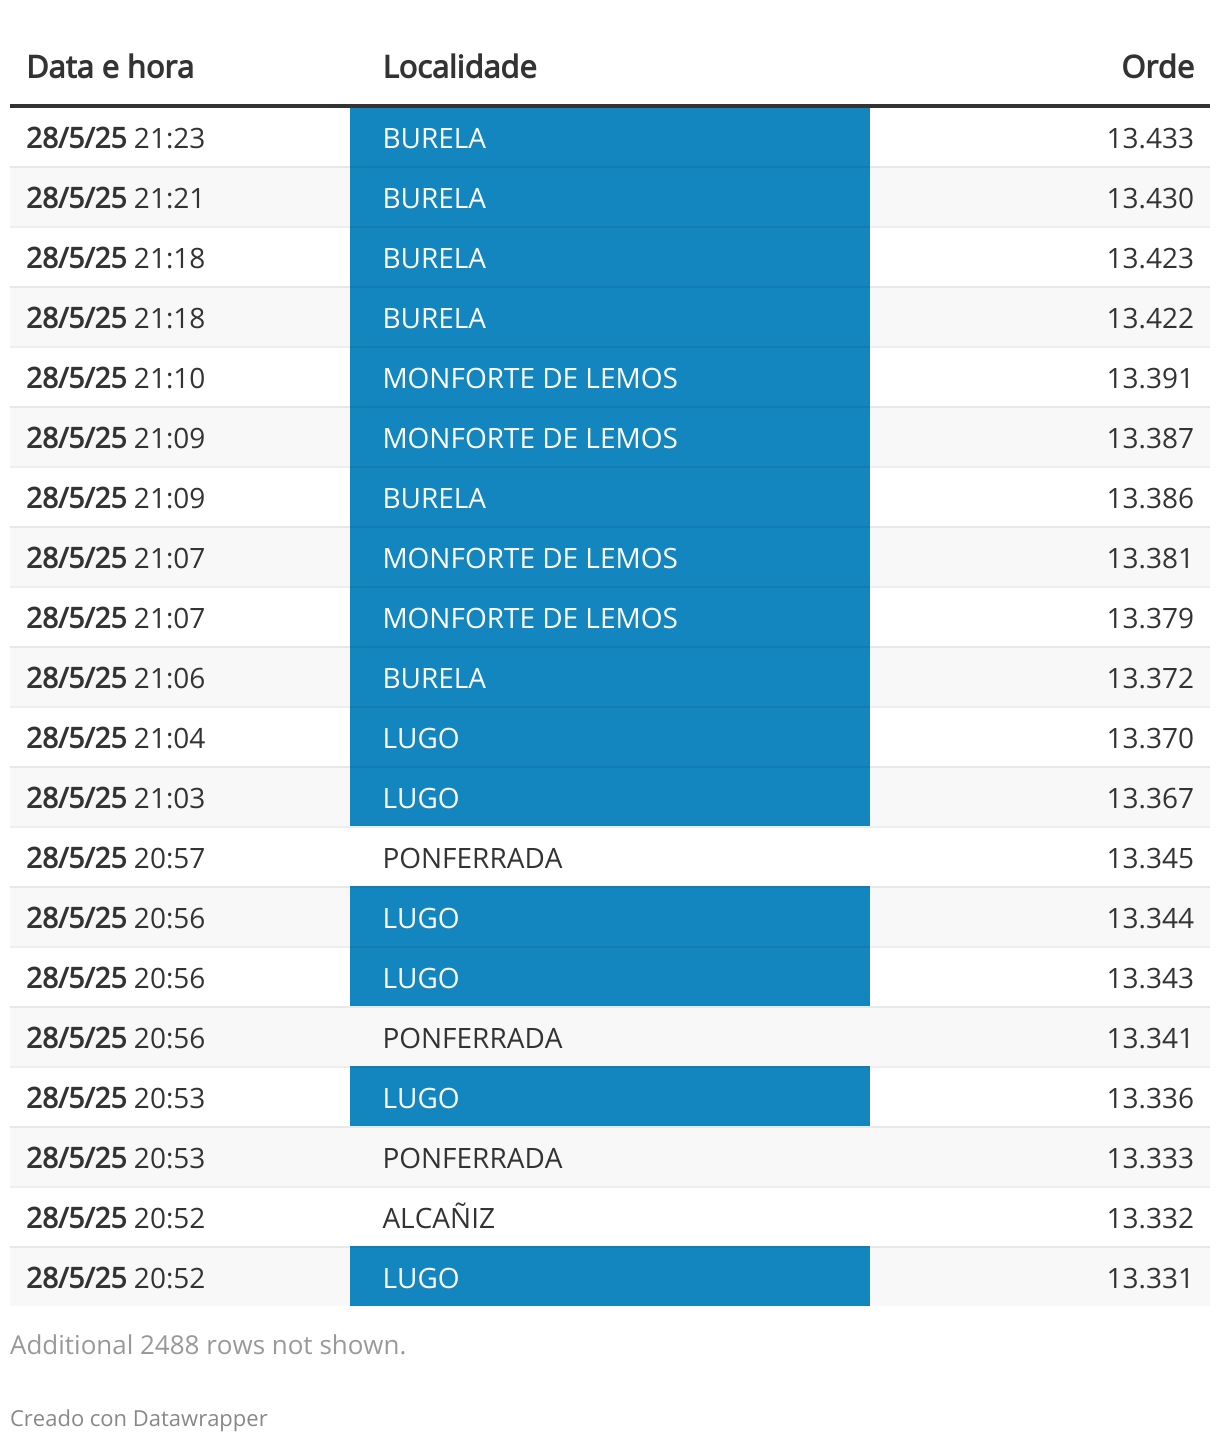Click order number 13.433

(x=1150, y=138)
